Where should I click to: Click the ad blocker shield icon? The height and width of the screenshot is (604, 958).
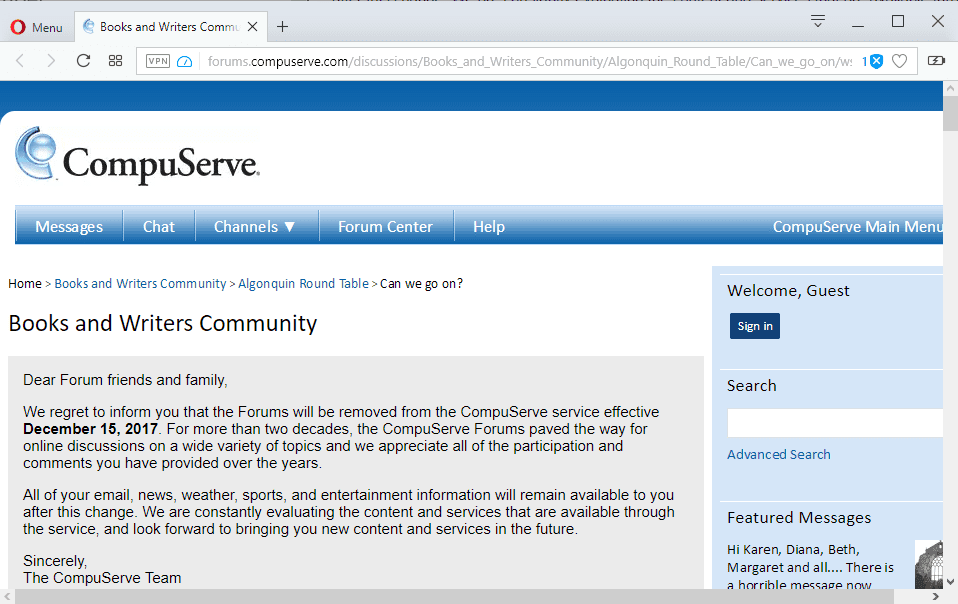[876, 61]
